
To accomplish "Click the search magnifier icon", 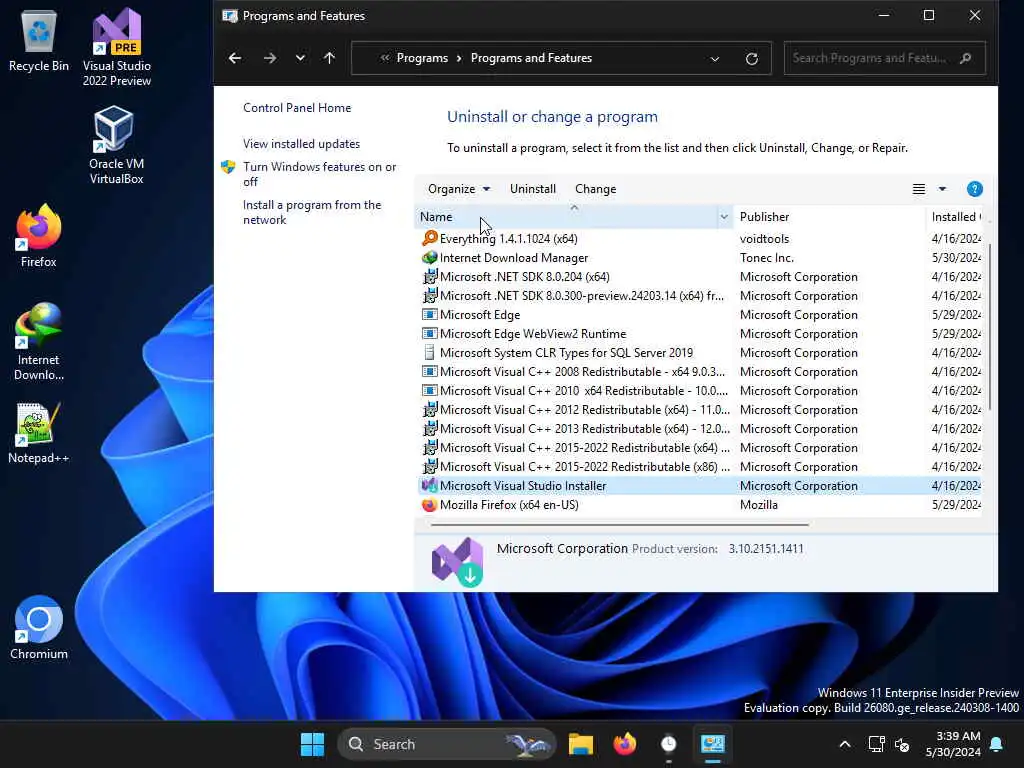I will point(965,58).
